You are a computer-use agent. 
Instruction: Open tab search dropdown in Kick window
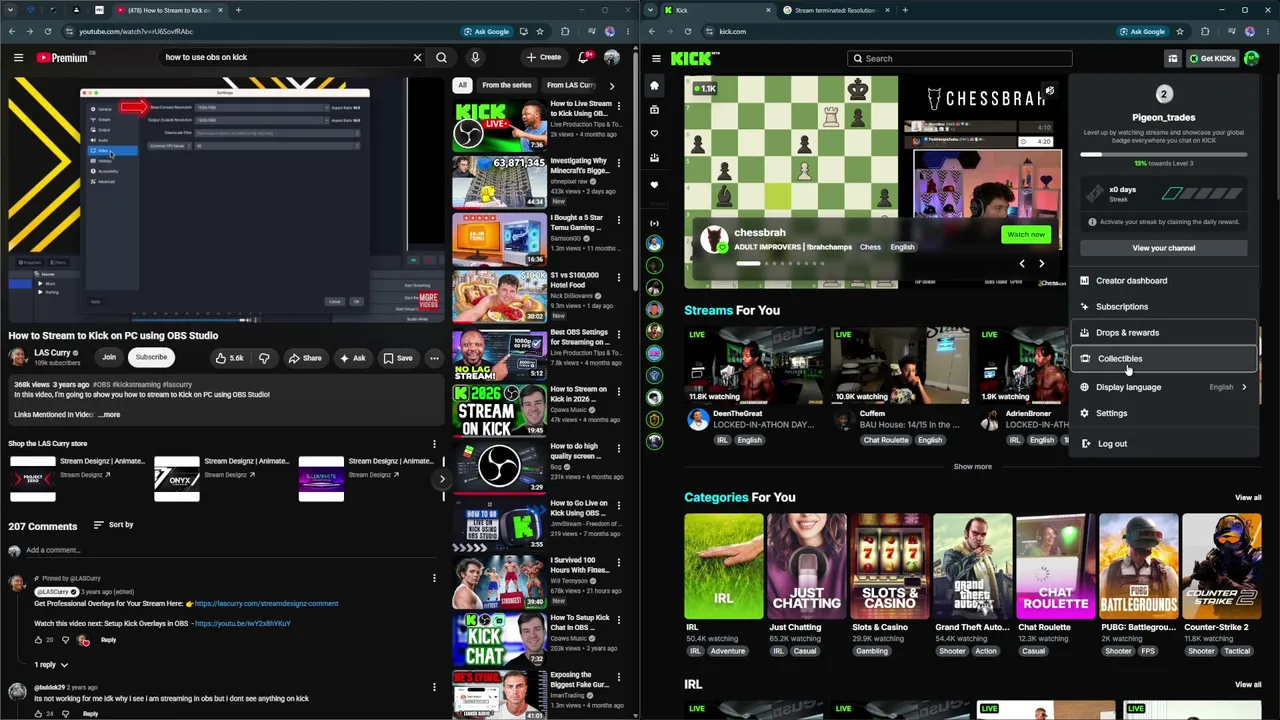point(652,10)
